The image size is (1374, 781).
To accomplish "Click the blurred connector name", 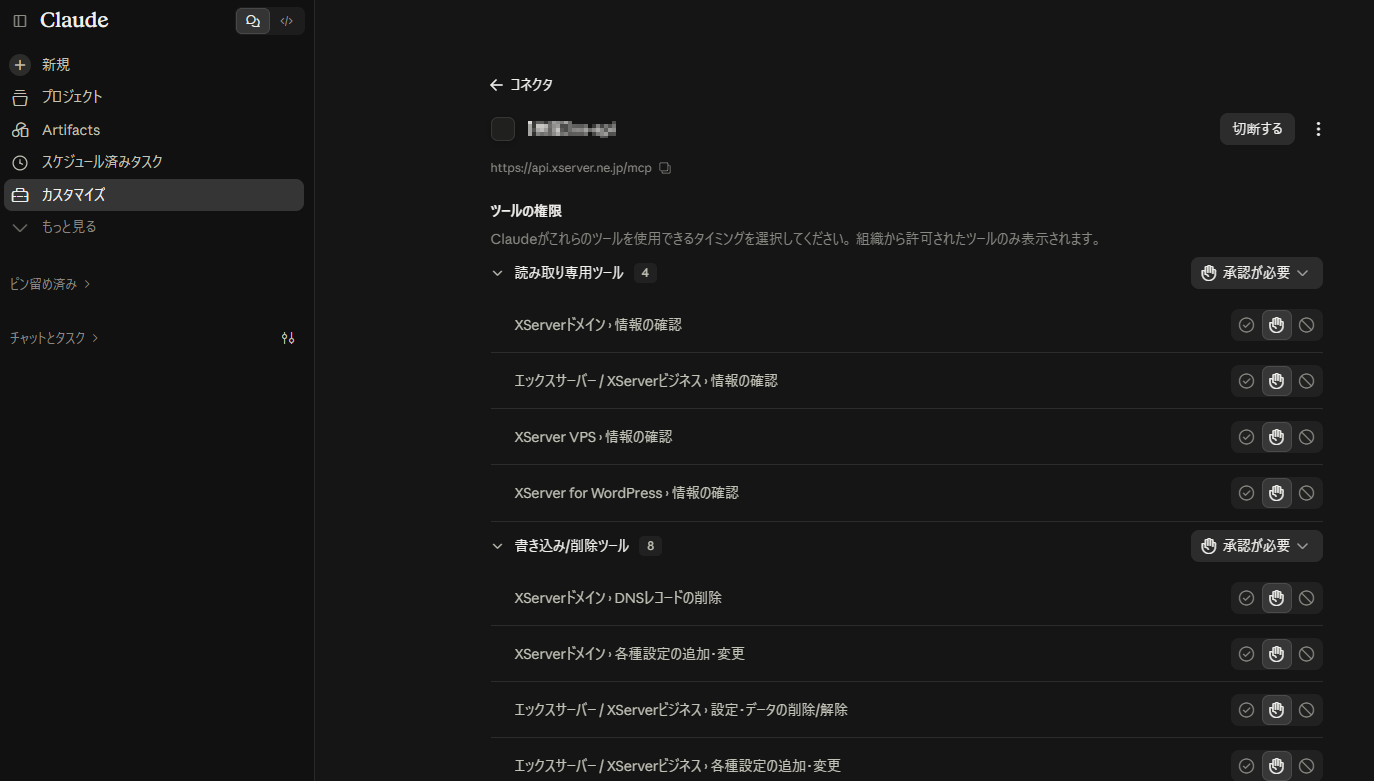I will (x=572, y=129).
